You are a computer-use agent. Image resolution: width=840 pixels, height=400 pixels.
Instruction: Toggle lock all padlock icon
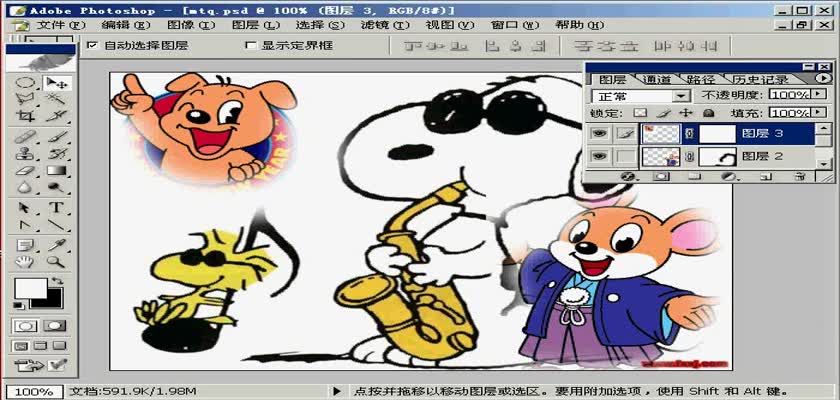pyautogui.click(x=709, y=113)
